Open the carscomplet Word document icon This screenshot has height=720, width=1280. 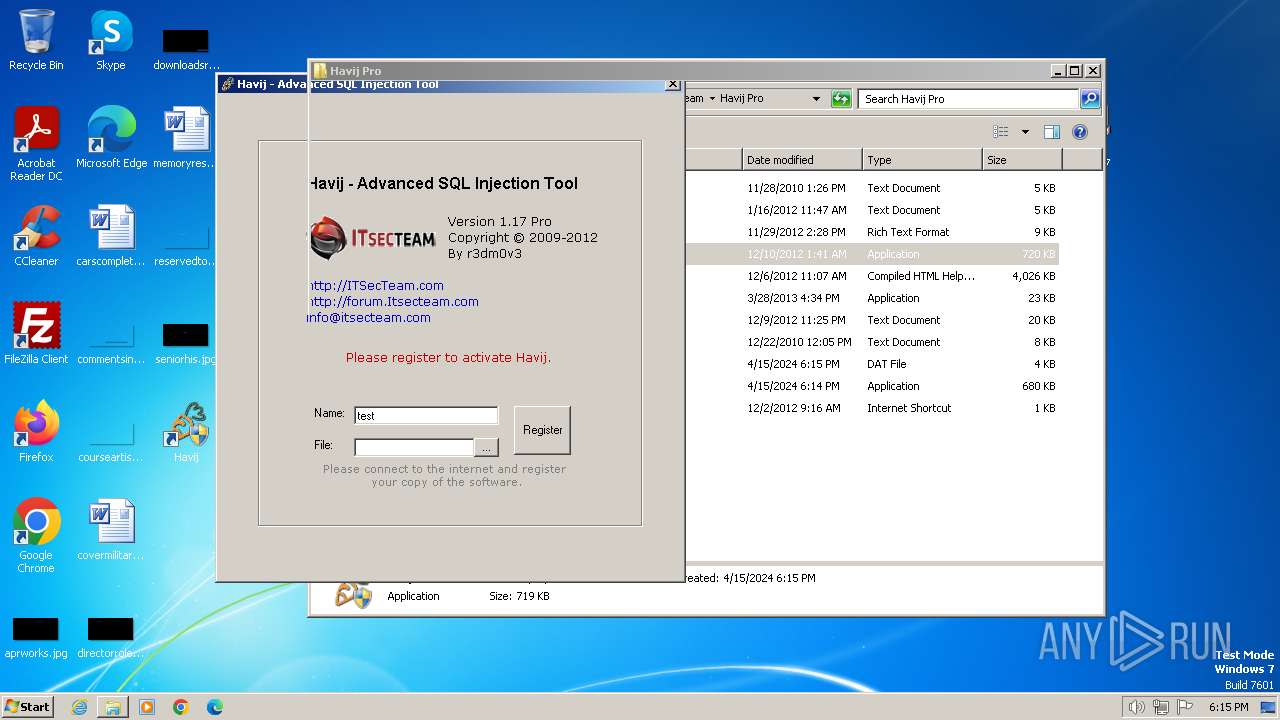[111, 236]
